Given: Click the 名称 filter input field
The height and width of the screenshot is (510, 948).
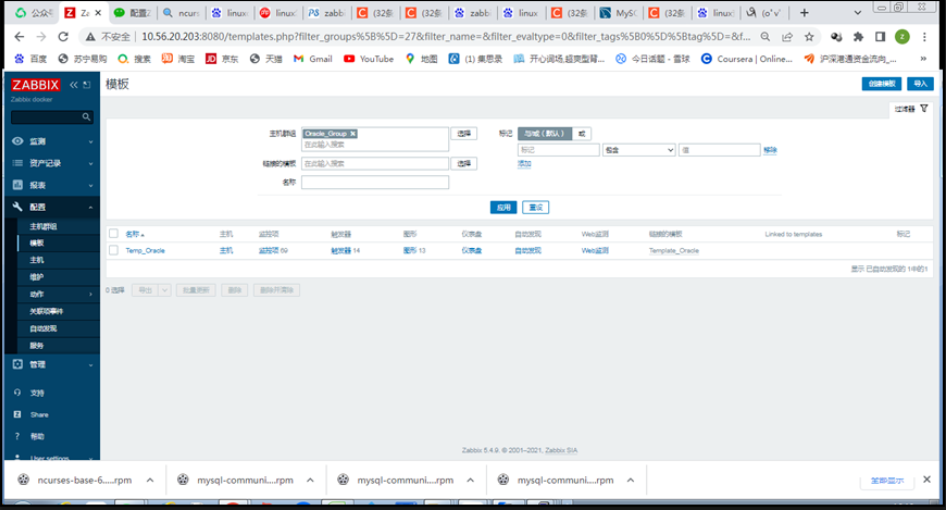Looking at the screenshot, I should [375, 182].
